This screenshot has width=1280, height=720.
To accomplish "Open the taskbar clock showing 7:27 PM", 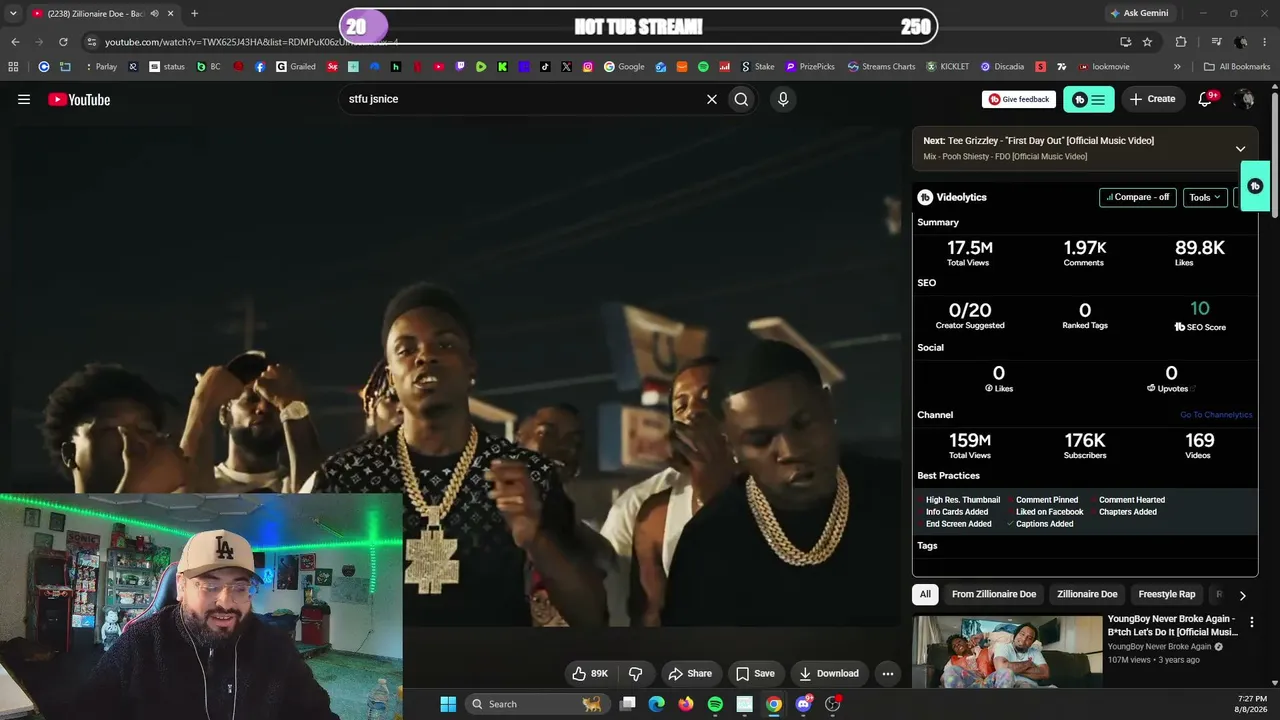I will point(1252,704).
